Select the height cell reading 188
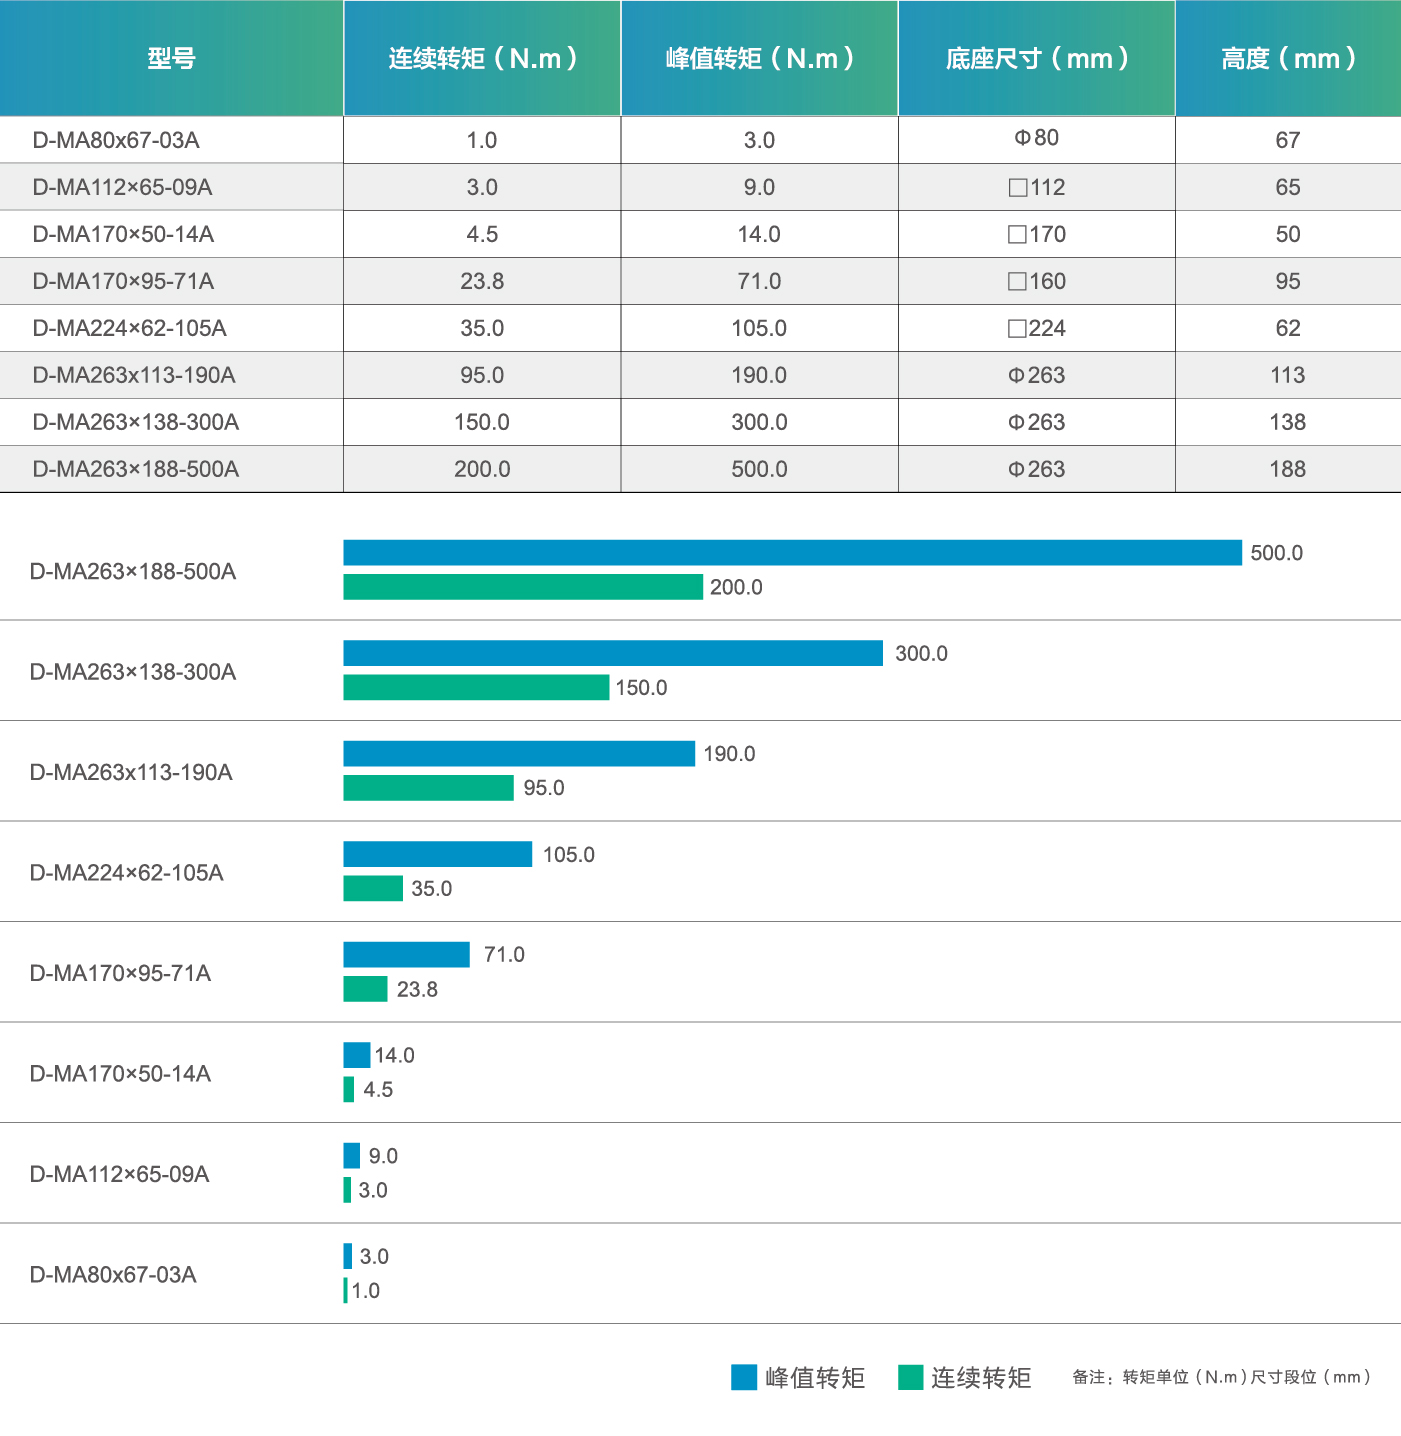Image resolution: width=1401 pixels, height=1436 pixels. tap(1288, 469)
